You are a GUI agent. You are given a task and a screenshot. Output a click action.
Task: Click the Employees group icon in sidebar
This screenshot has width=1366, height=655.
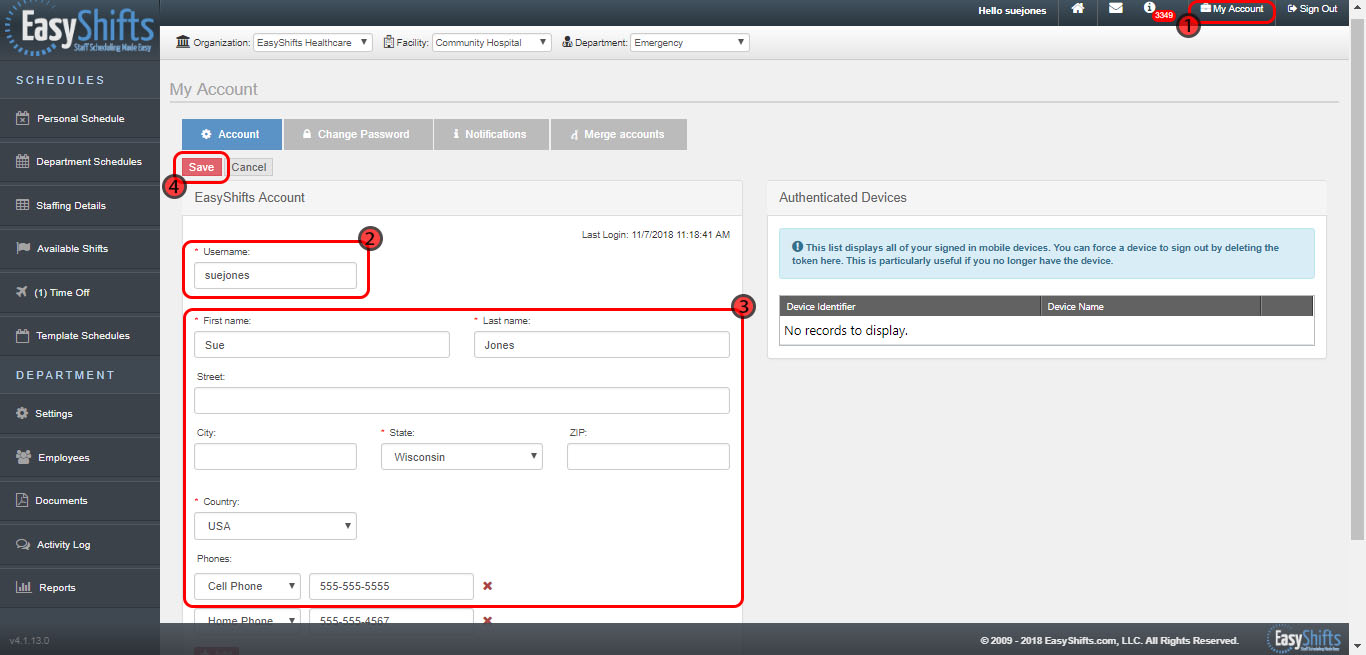[23, 457]
